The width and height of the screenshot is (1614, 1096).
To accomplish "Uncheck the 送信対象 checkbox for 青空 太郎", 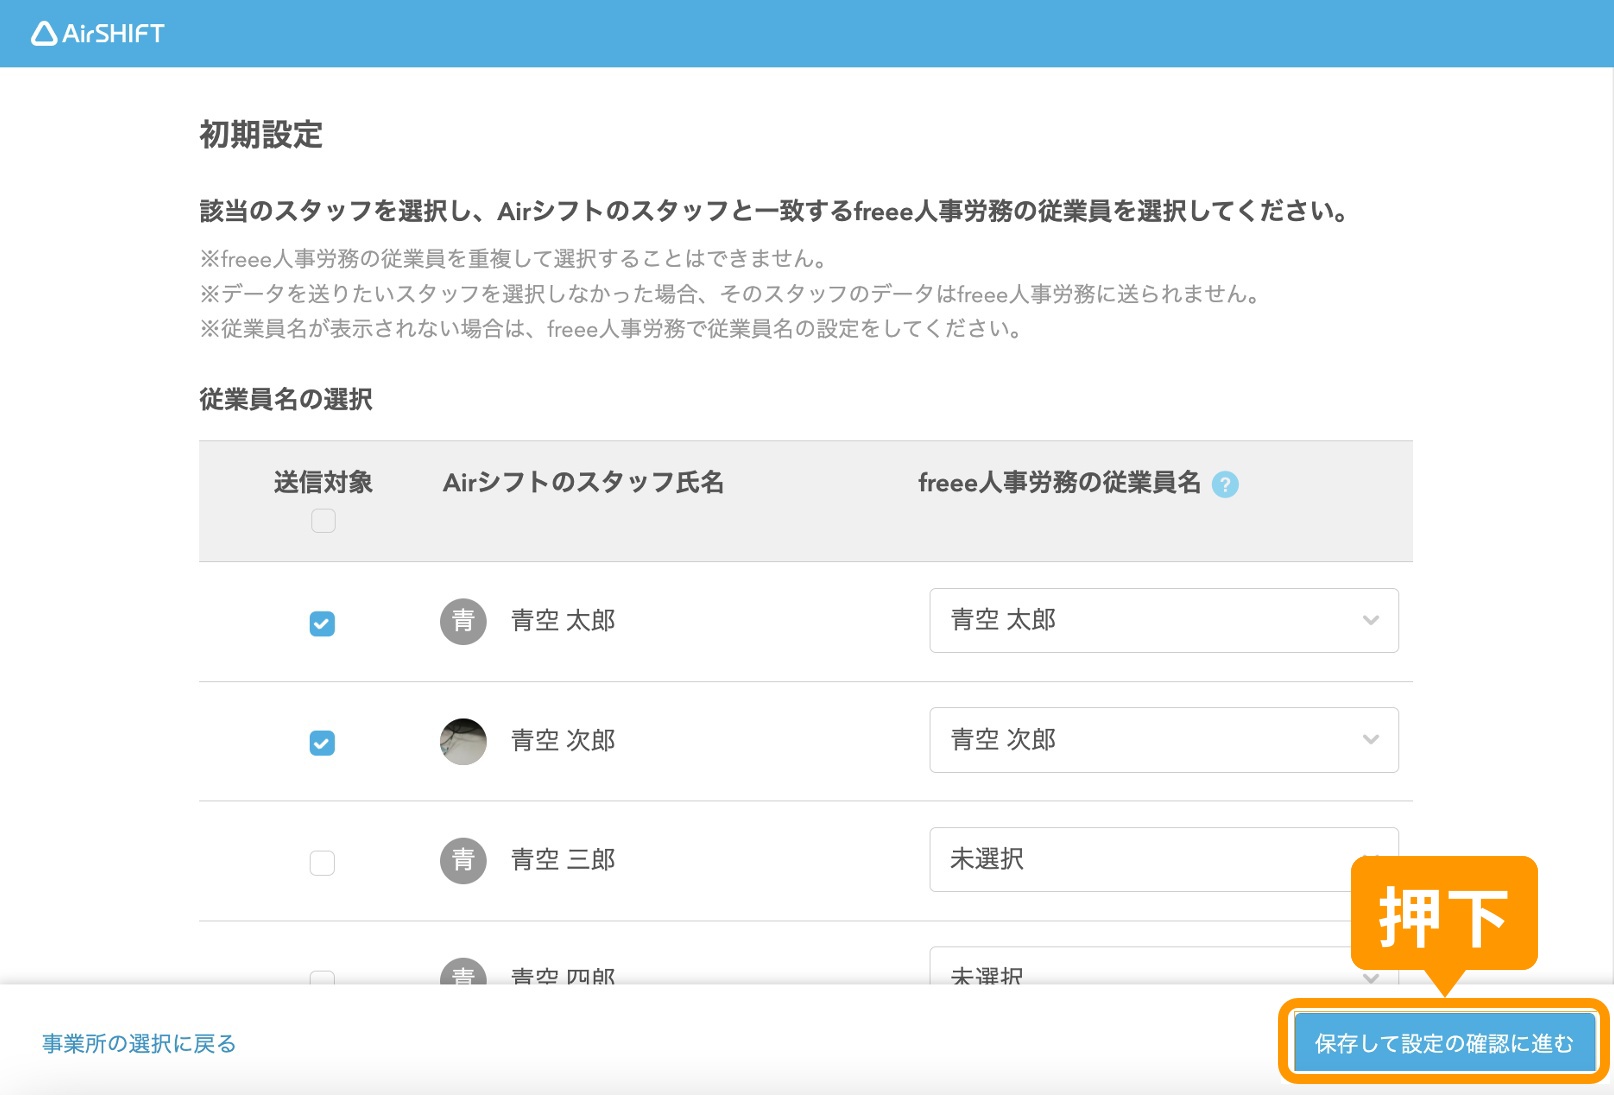I will coord(322,624).
